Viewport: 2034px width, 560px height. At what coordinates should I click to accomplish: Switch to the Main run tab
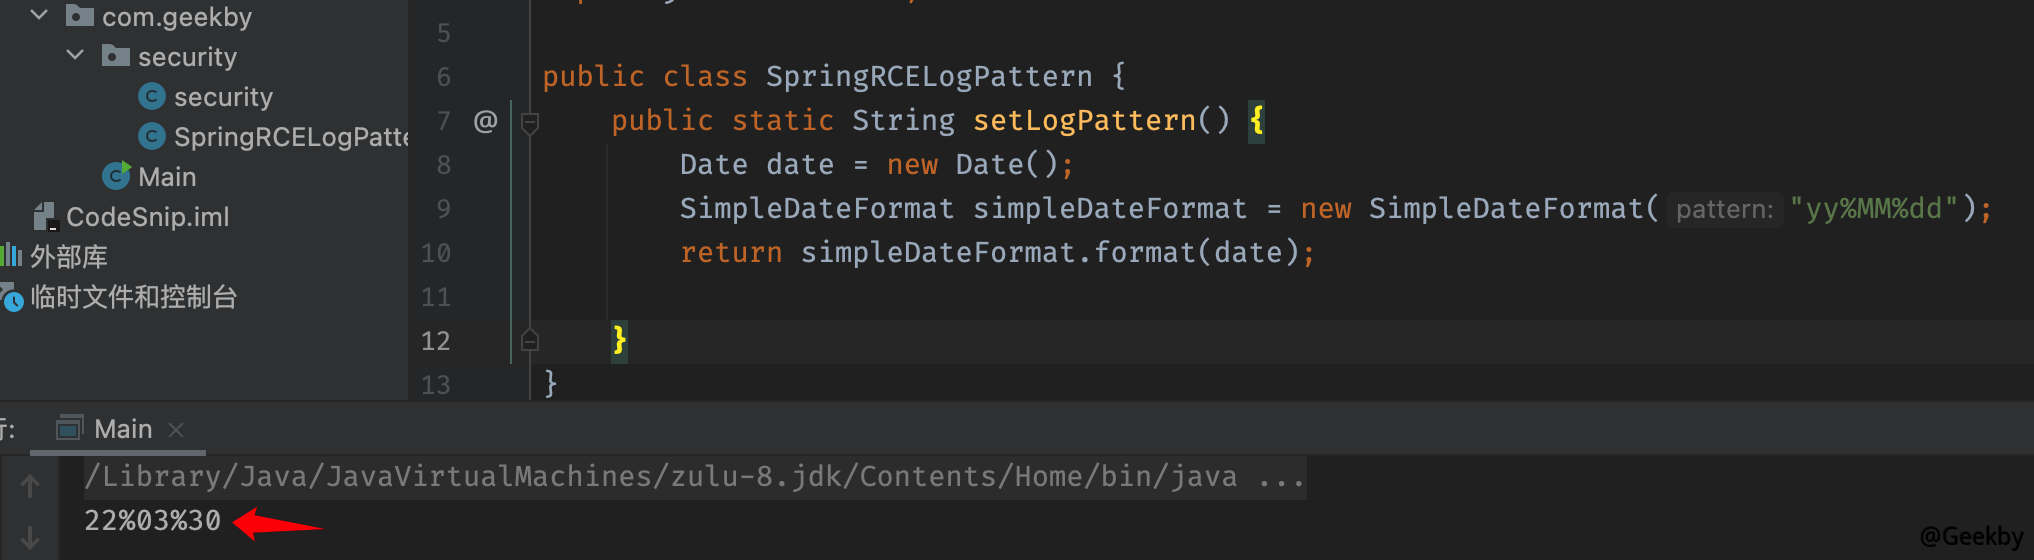pos(122,429)
